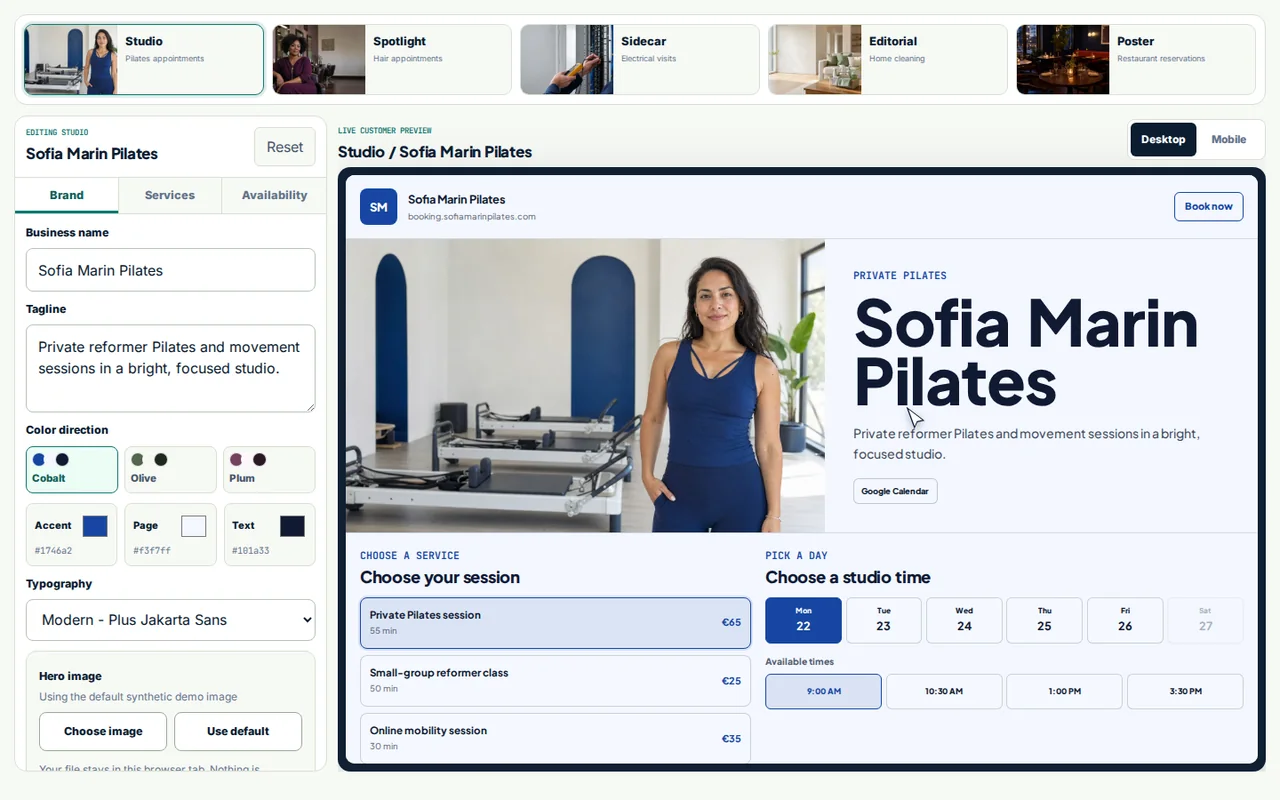Edit the Tagline text area
Screen dimensions: 1280x800
pyautogui.click(x=170, y=368)
